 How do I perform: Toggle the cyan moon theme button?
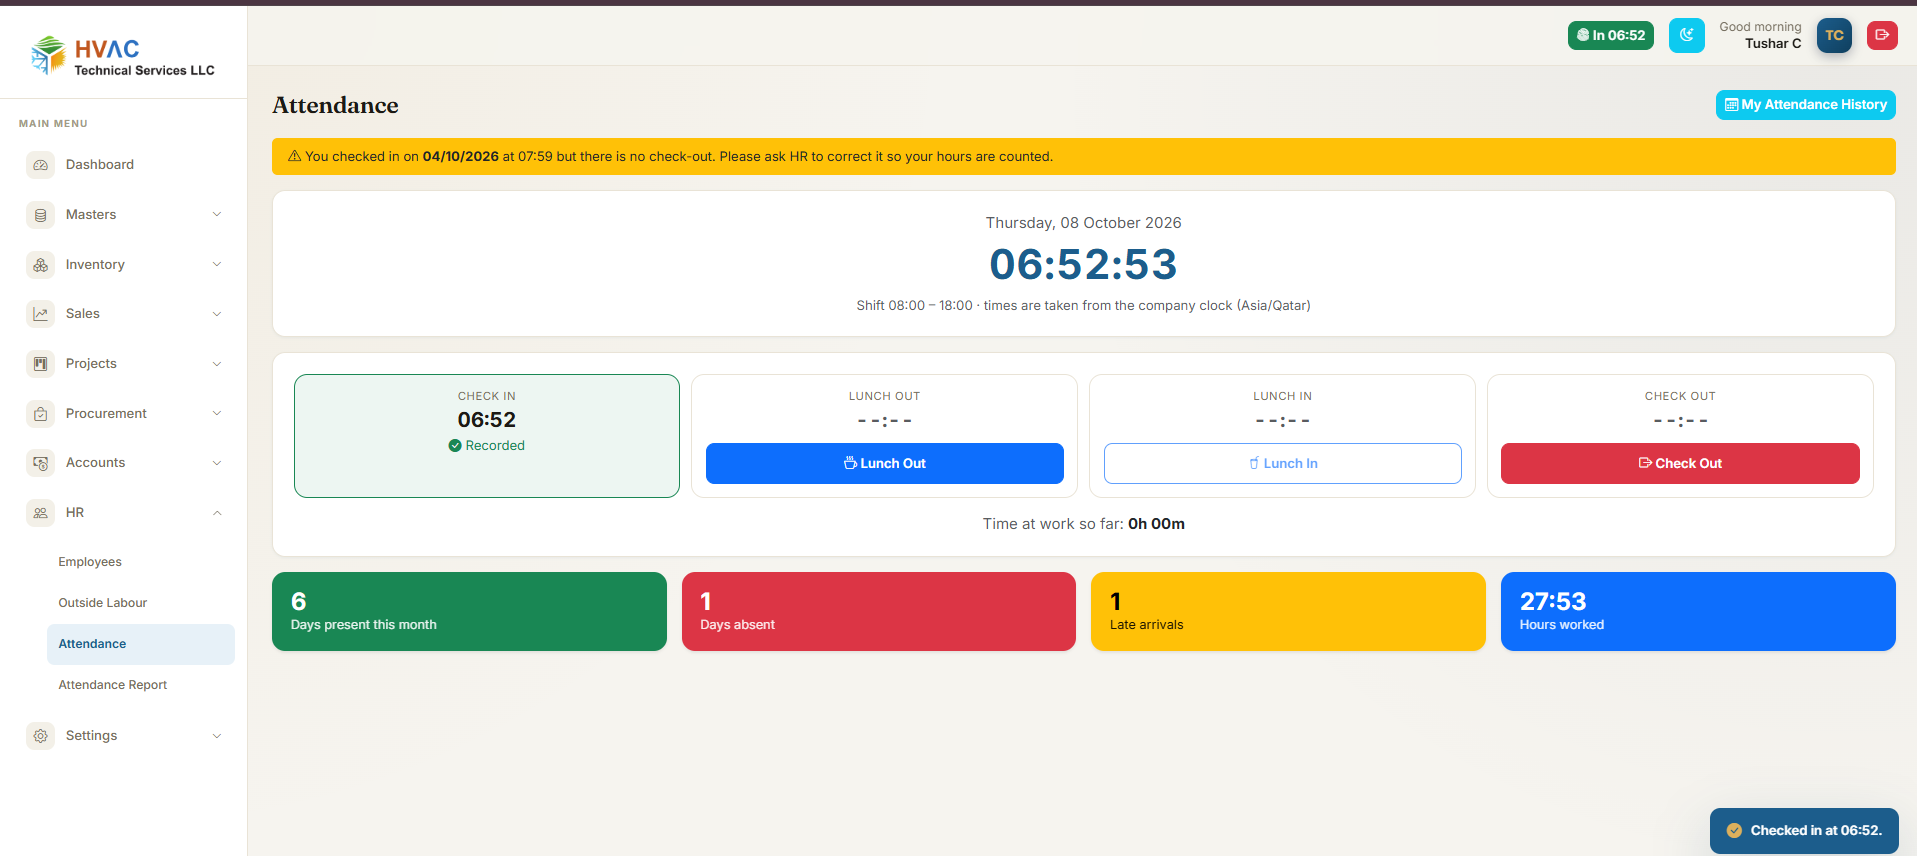(1686, 35)
